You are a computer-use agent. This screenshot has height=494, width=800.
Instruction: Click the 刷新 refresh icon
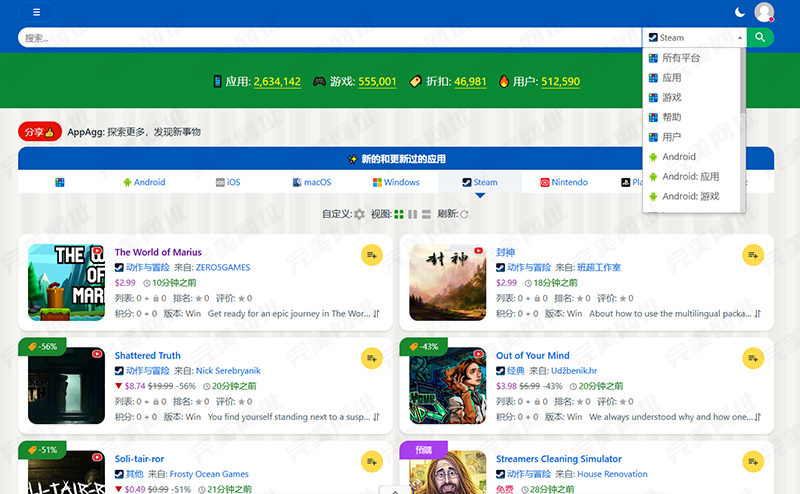[x=464, y=214]
